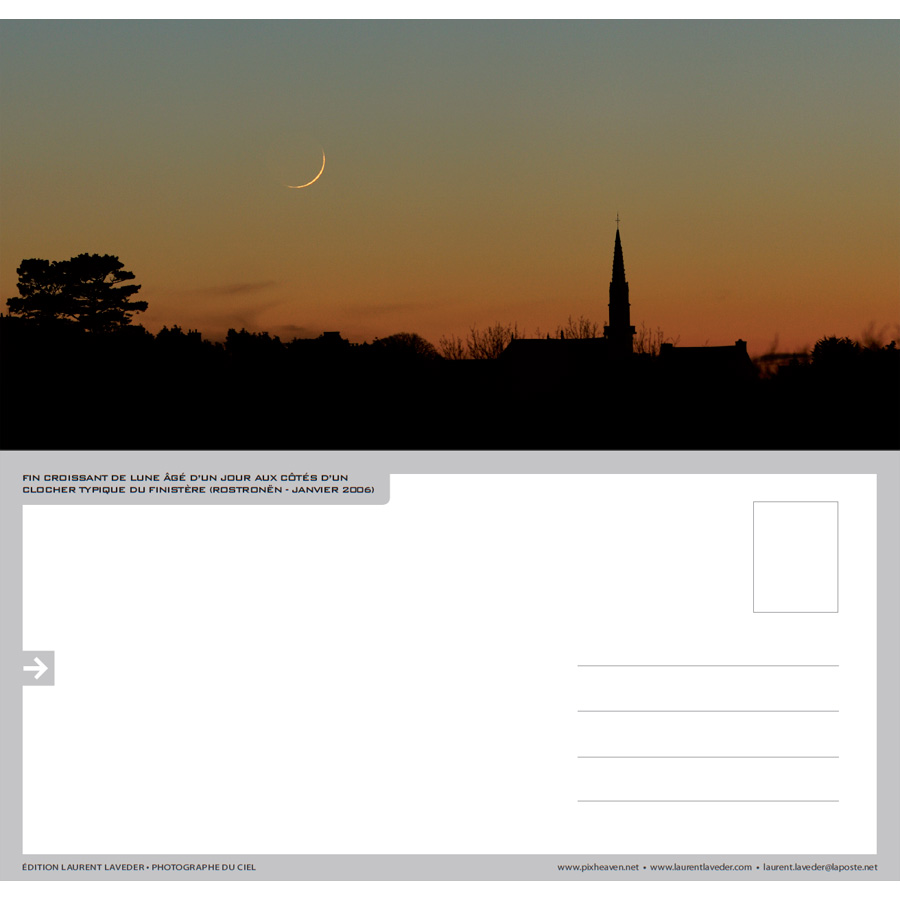
Task: Click the first address line
Action: 708,666
